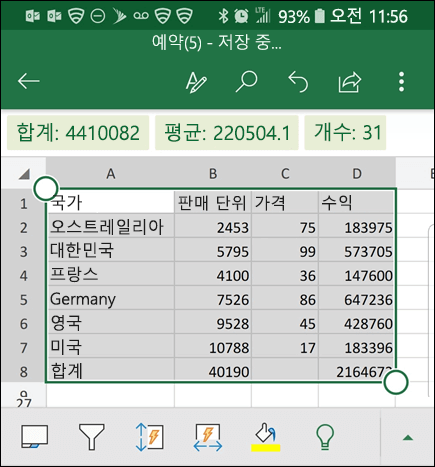Image resolution: width=435 pixels, height=467 pixels.
Task: Select the cell with value 40190
Action: coord(213,370)
